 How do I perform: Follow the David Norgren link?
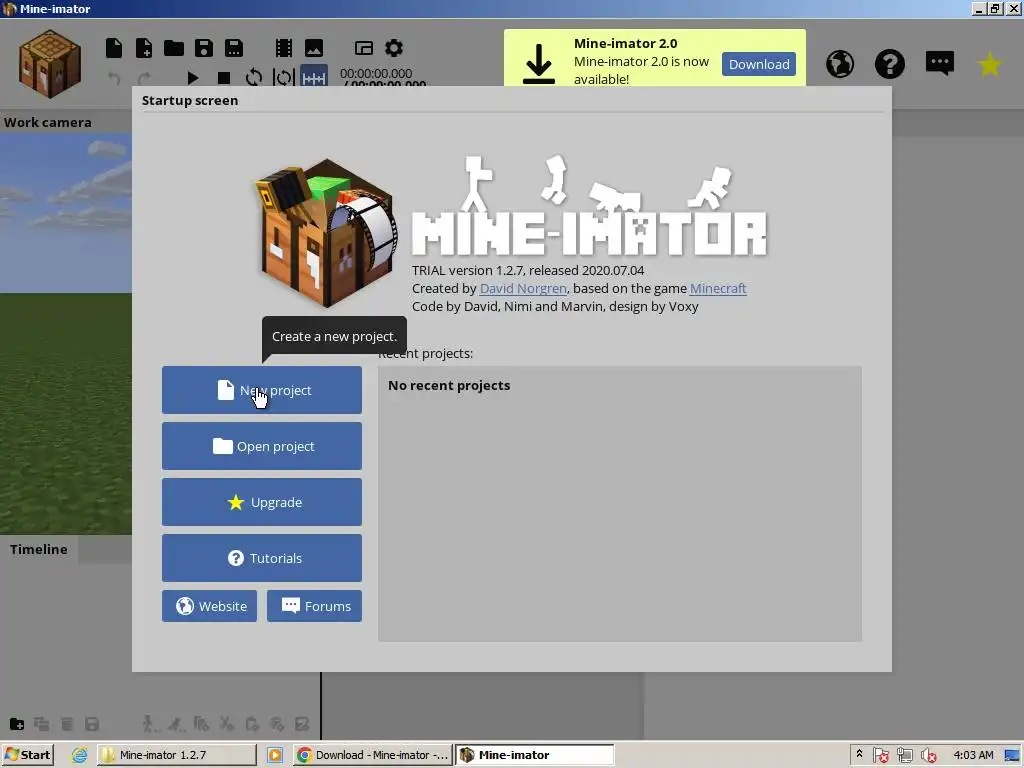(523, 289)
